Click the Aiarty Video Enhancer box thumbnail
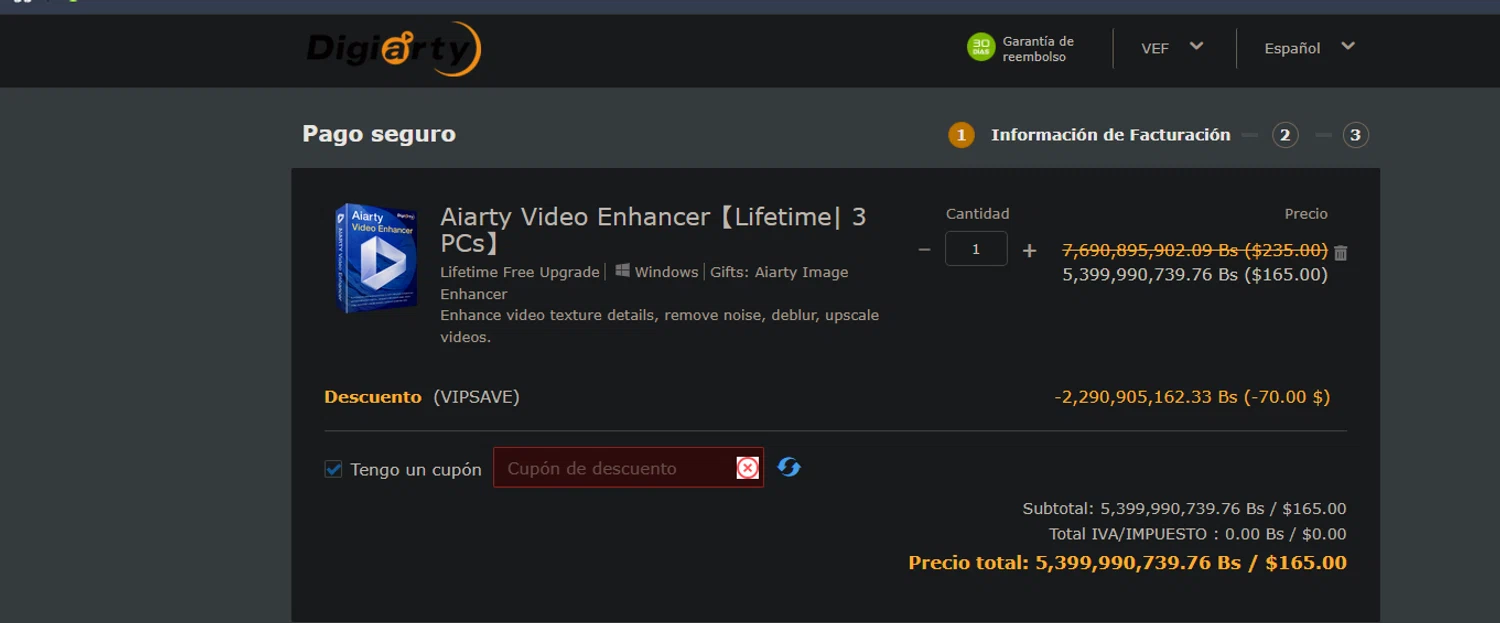1500x623 pixels. click(x=376, y=258)
